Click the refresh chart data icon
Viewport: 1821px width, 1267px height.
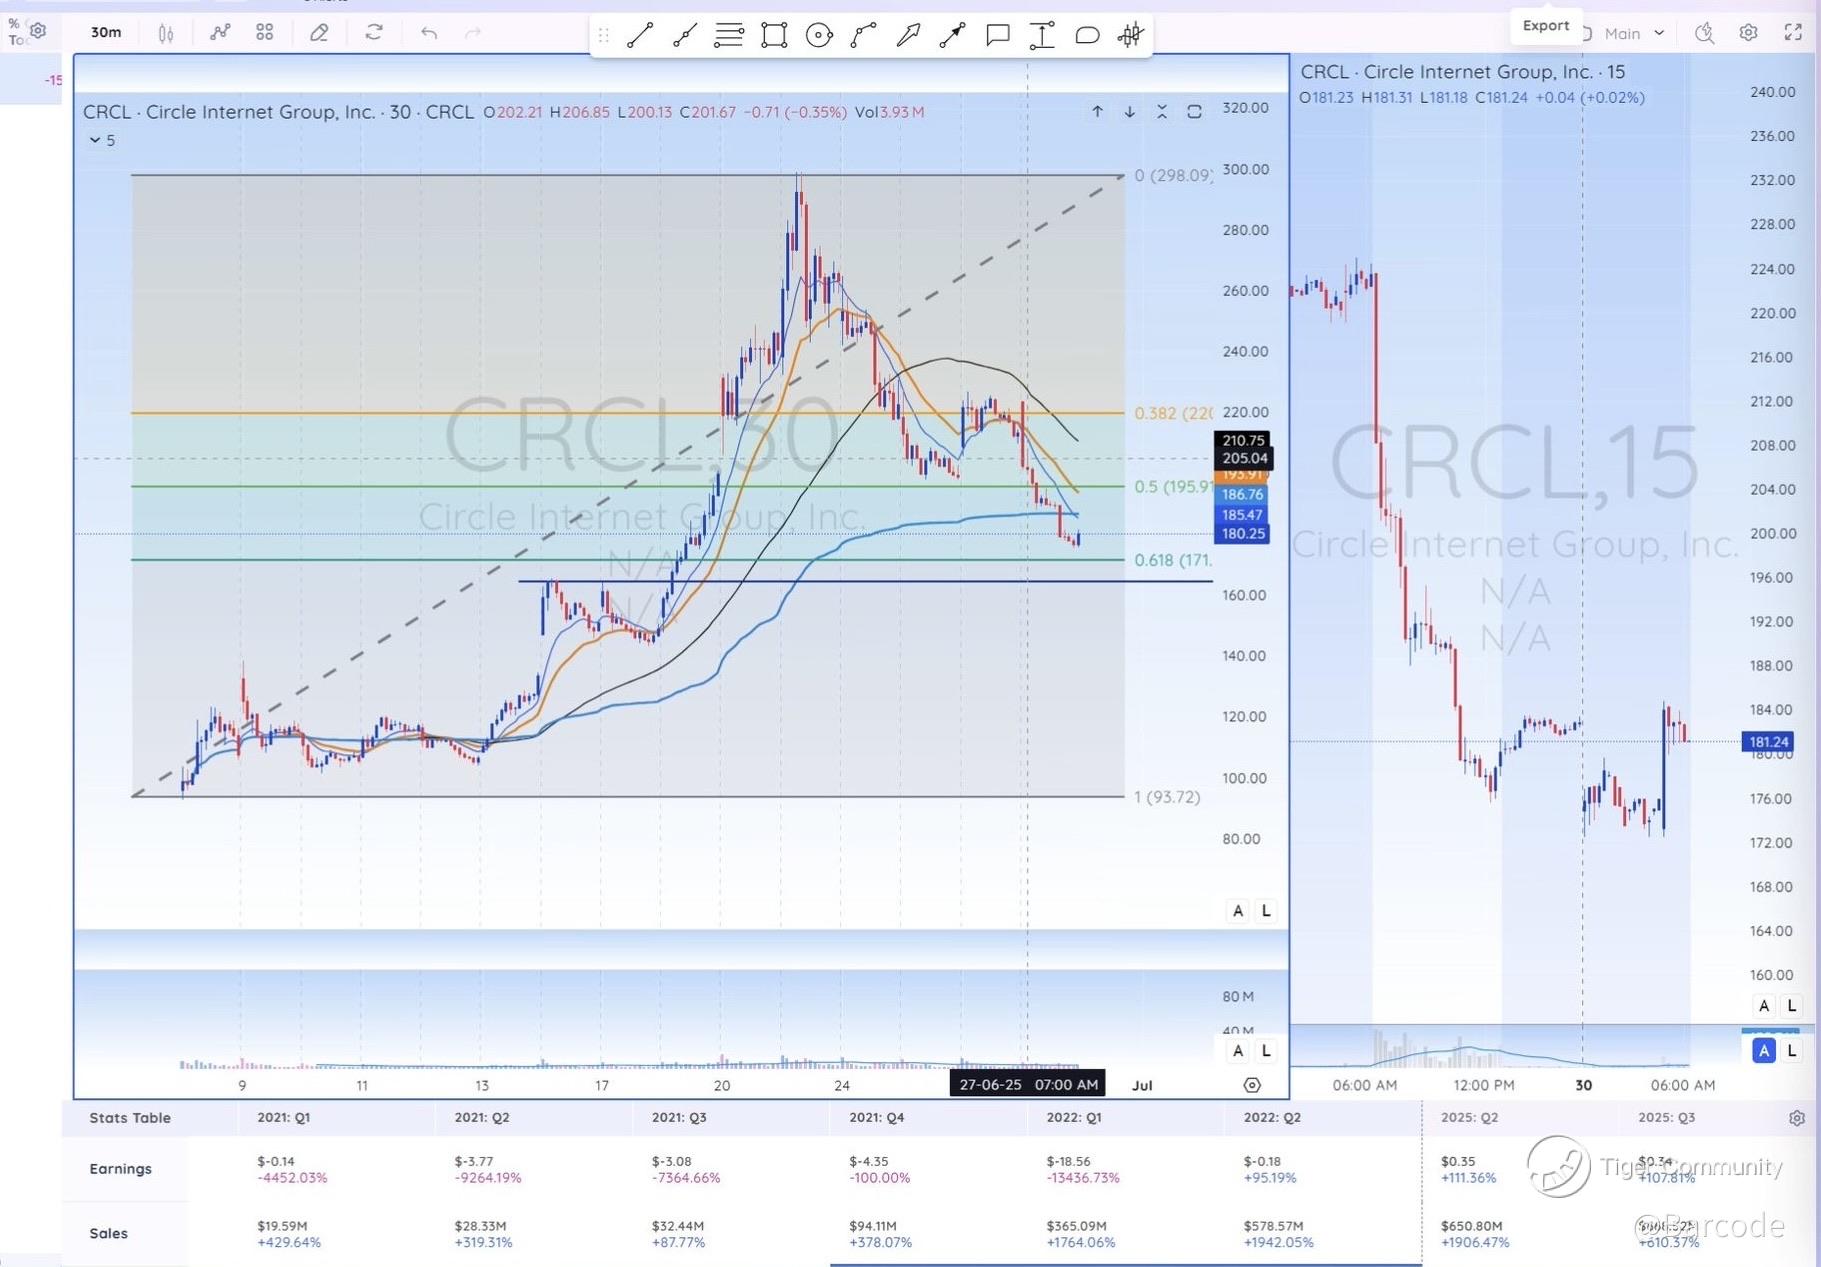(x=374, y=33)
